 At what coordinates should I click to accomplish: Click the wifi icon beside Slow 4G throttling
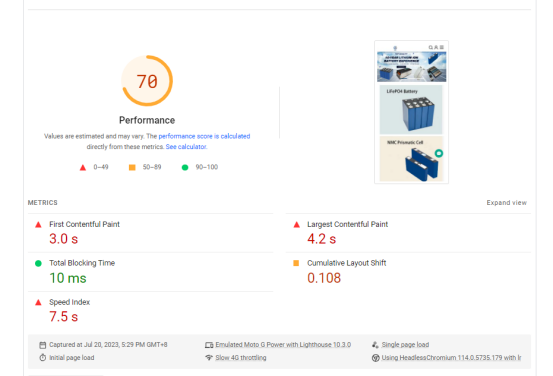pyautogui.click(x=209, y=358)
